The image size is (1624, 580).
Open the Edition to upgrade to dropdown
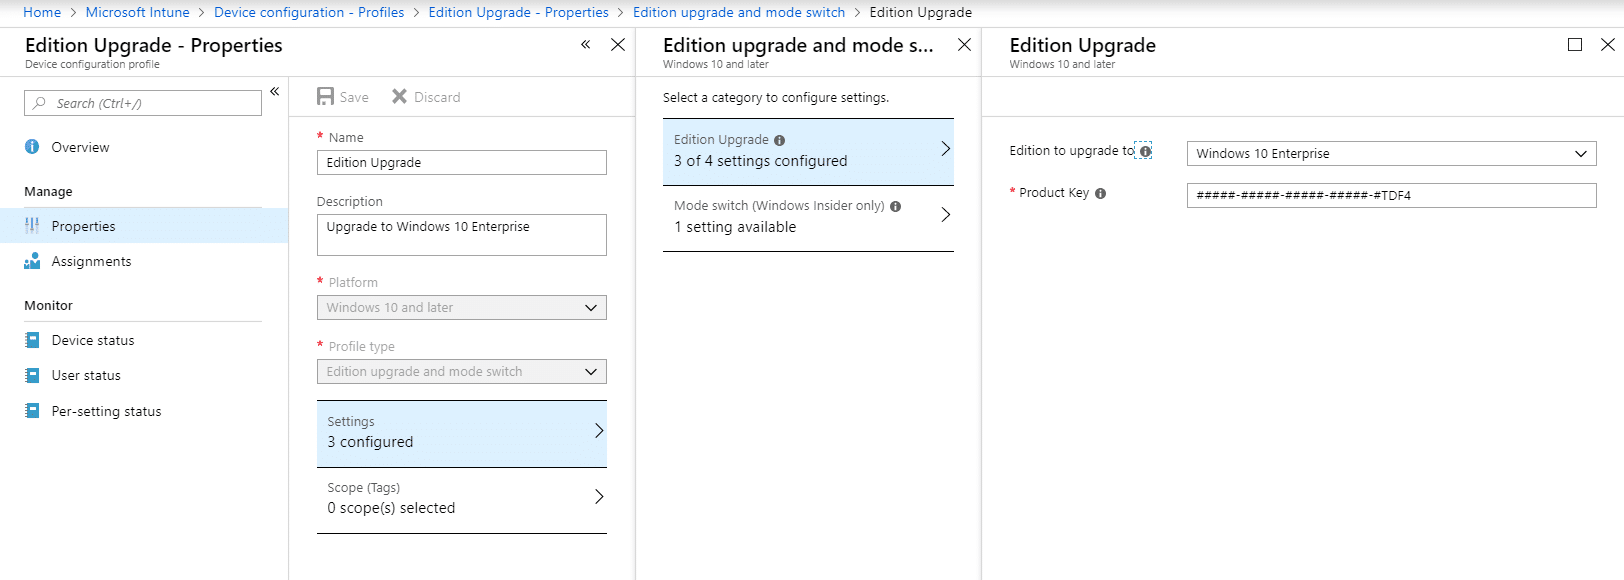tap(1391, 153)
